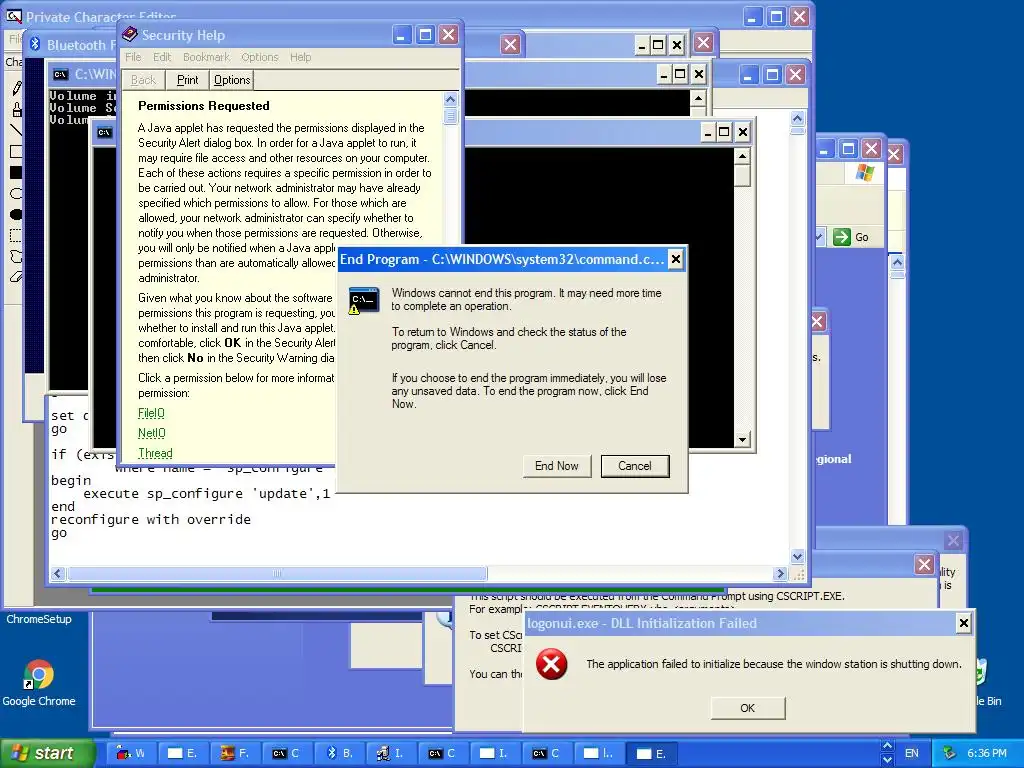Choose the Eraser tool in Character Editor
Image resolution: width=1024 pixels, height=768 pixels.
click(x=16, y=277)
